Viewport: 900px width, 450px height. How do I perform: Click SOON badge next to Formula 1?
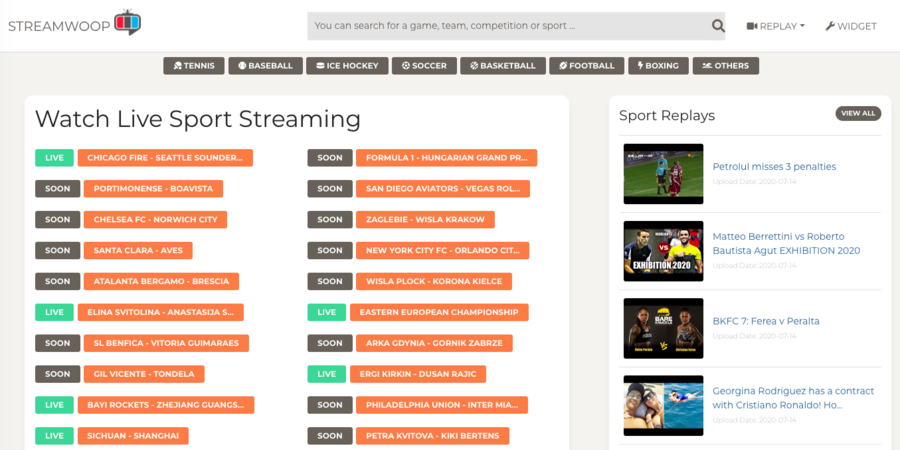tap(330, 158)
